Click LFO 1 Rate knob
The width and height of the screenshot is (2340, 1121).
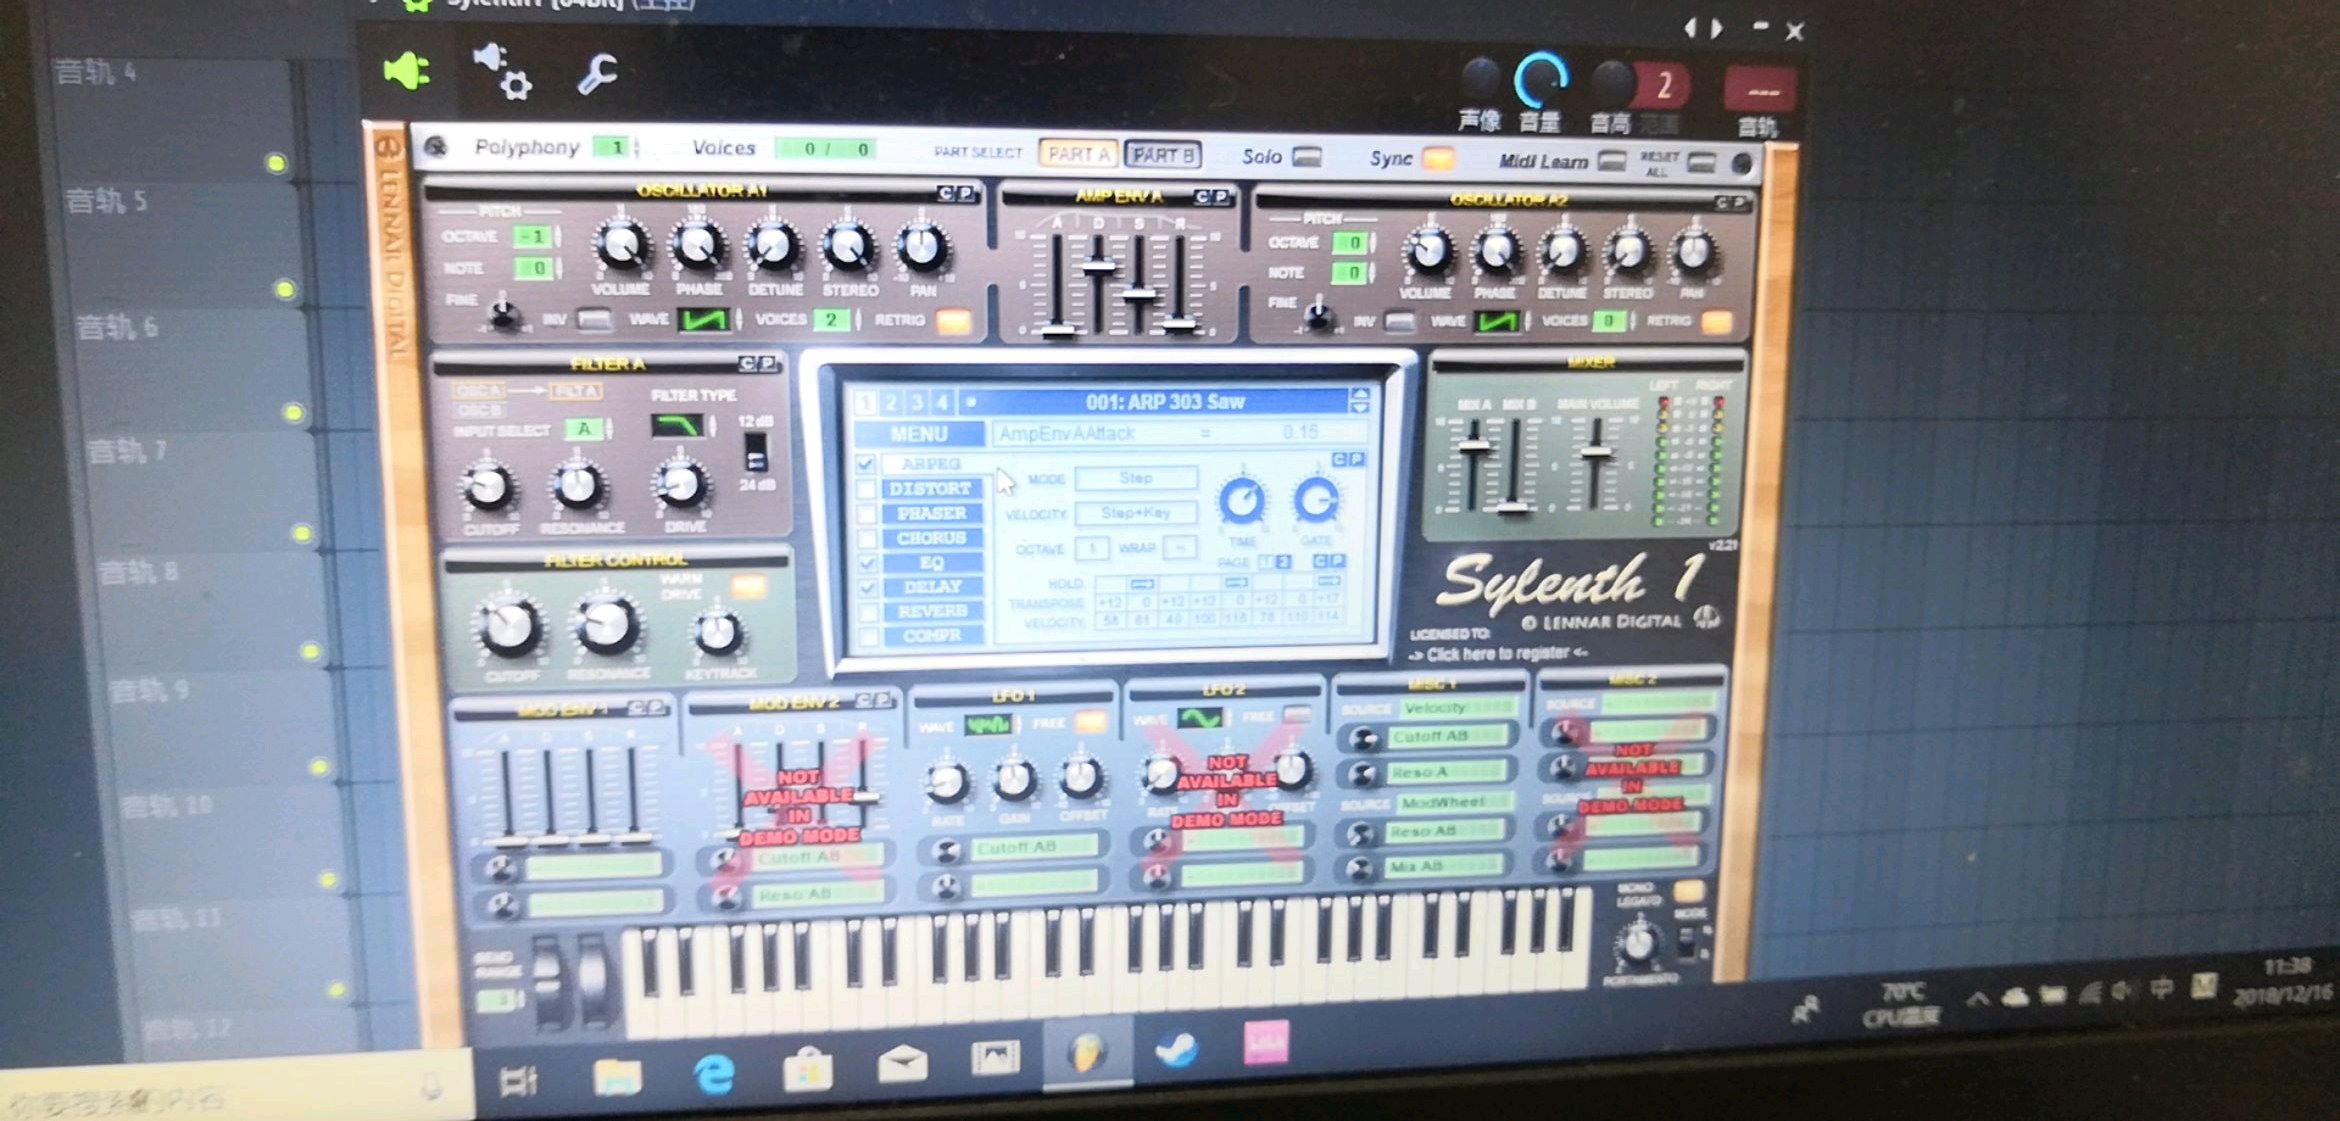[x=946, y=782]
